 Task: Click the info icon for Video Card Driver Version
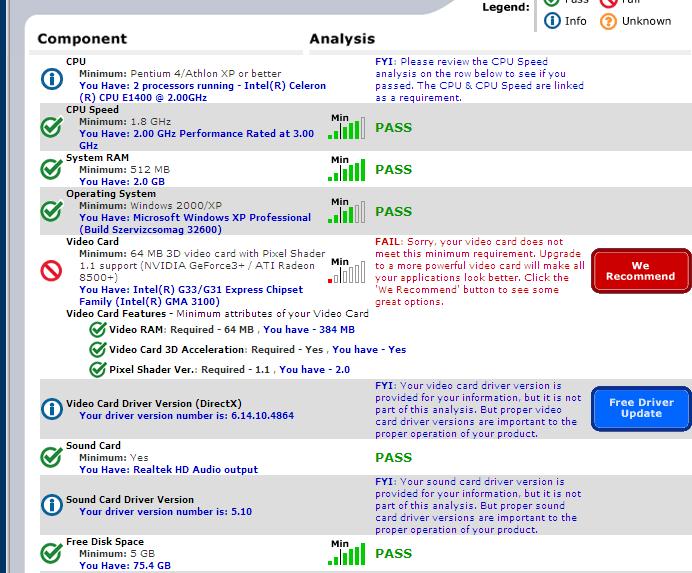click(x=51, y=409)
